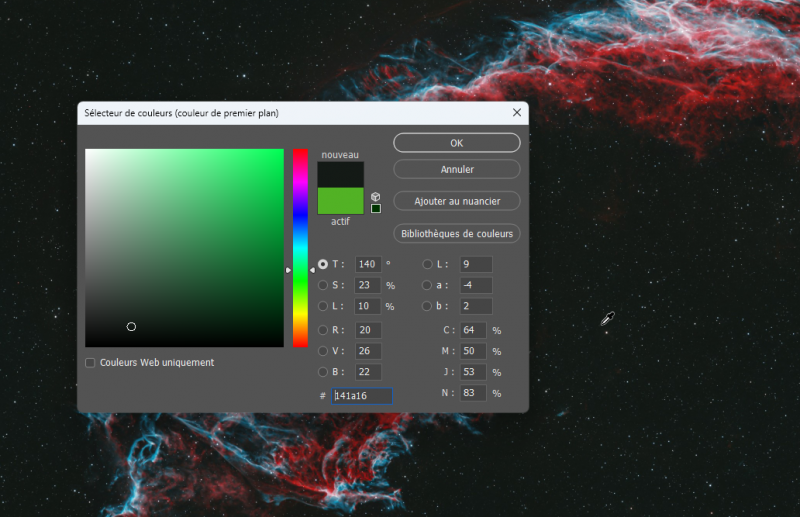This screenshot has height=517, width=800.
Task: Click Ajouter au nuancier
Action: (457, 201)
